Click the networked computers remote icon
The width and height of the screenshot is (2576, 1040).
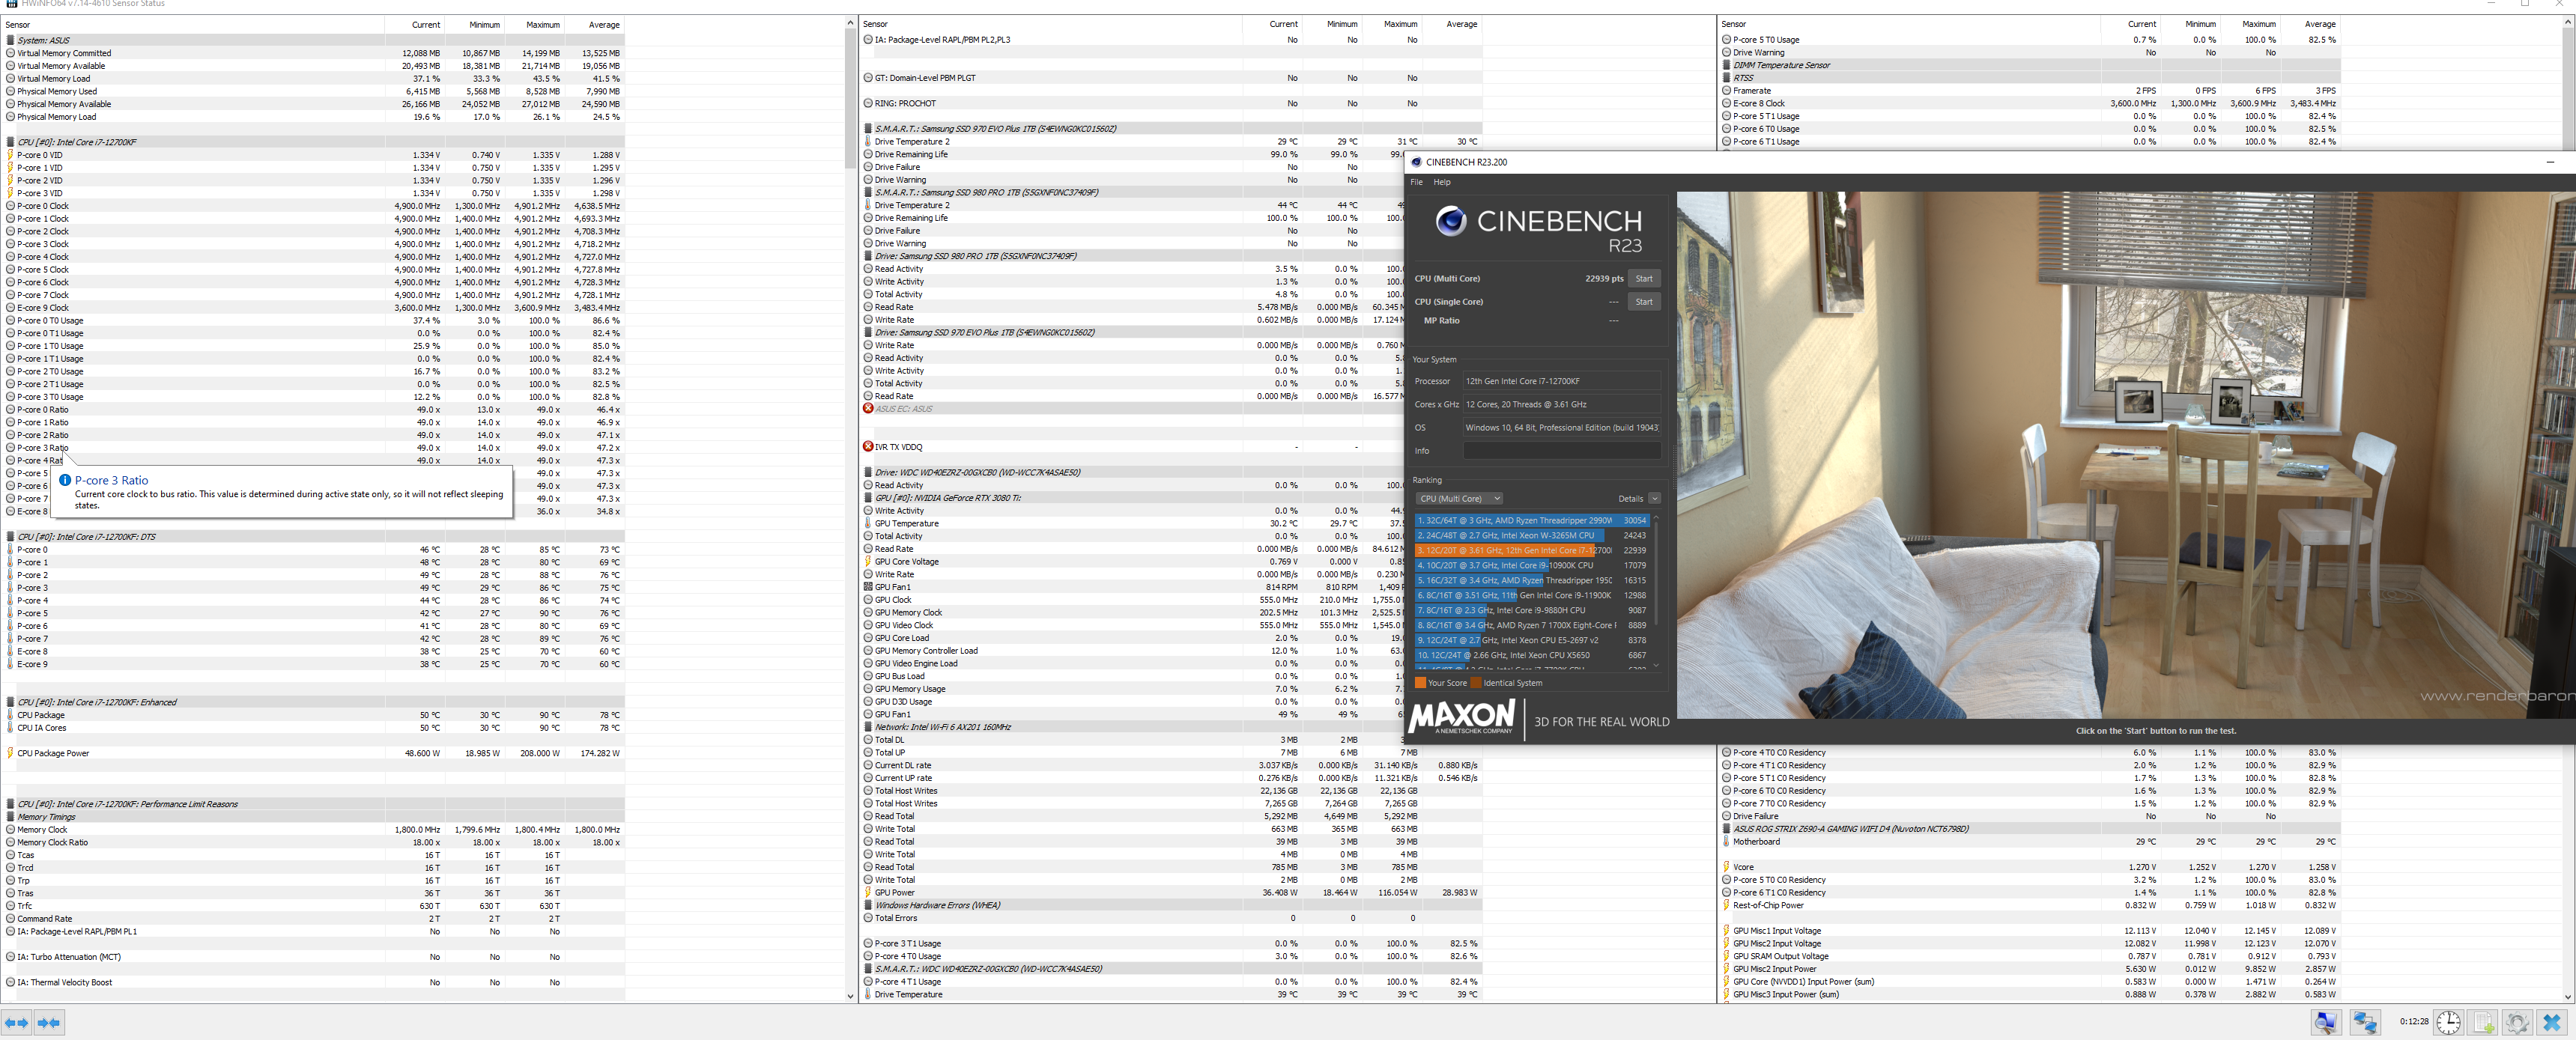(x=2365, y=1022)
